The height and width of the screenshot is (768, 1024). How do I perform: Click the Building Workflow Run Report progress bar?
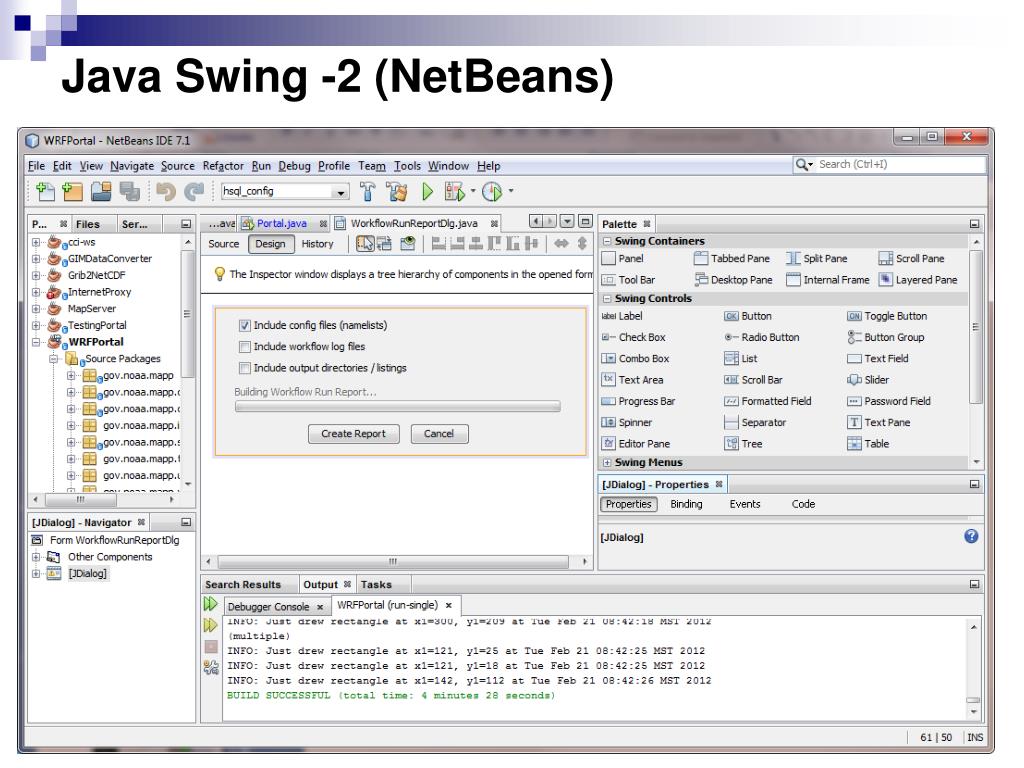(398, 407)
